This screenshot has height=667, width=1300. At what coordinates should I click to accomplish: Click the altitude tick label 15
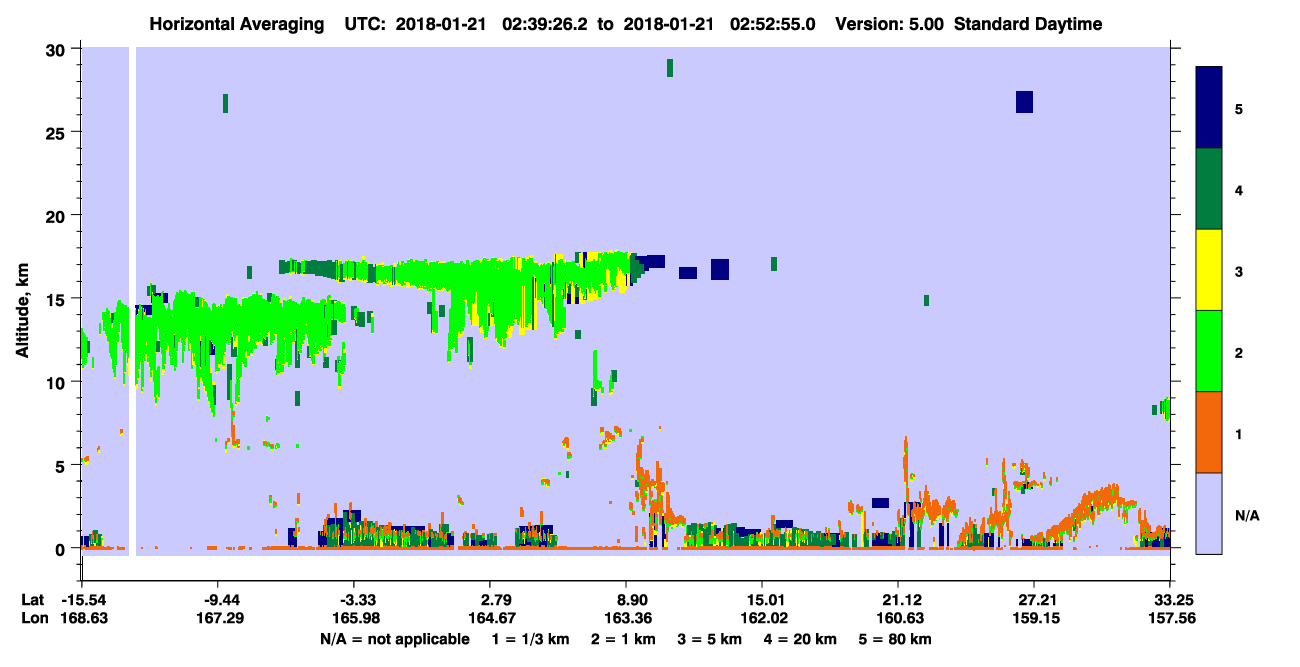tap(58, 299)
